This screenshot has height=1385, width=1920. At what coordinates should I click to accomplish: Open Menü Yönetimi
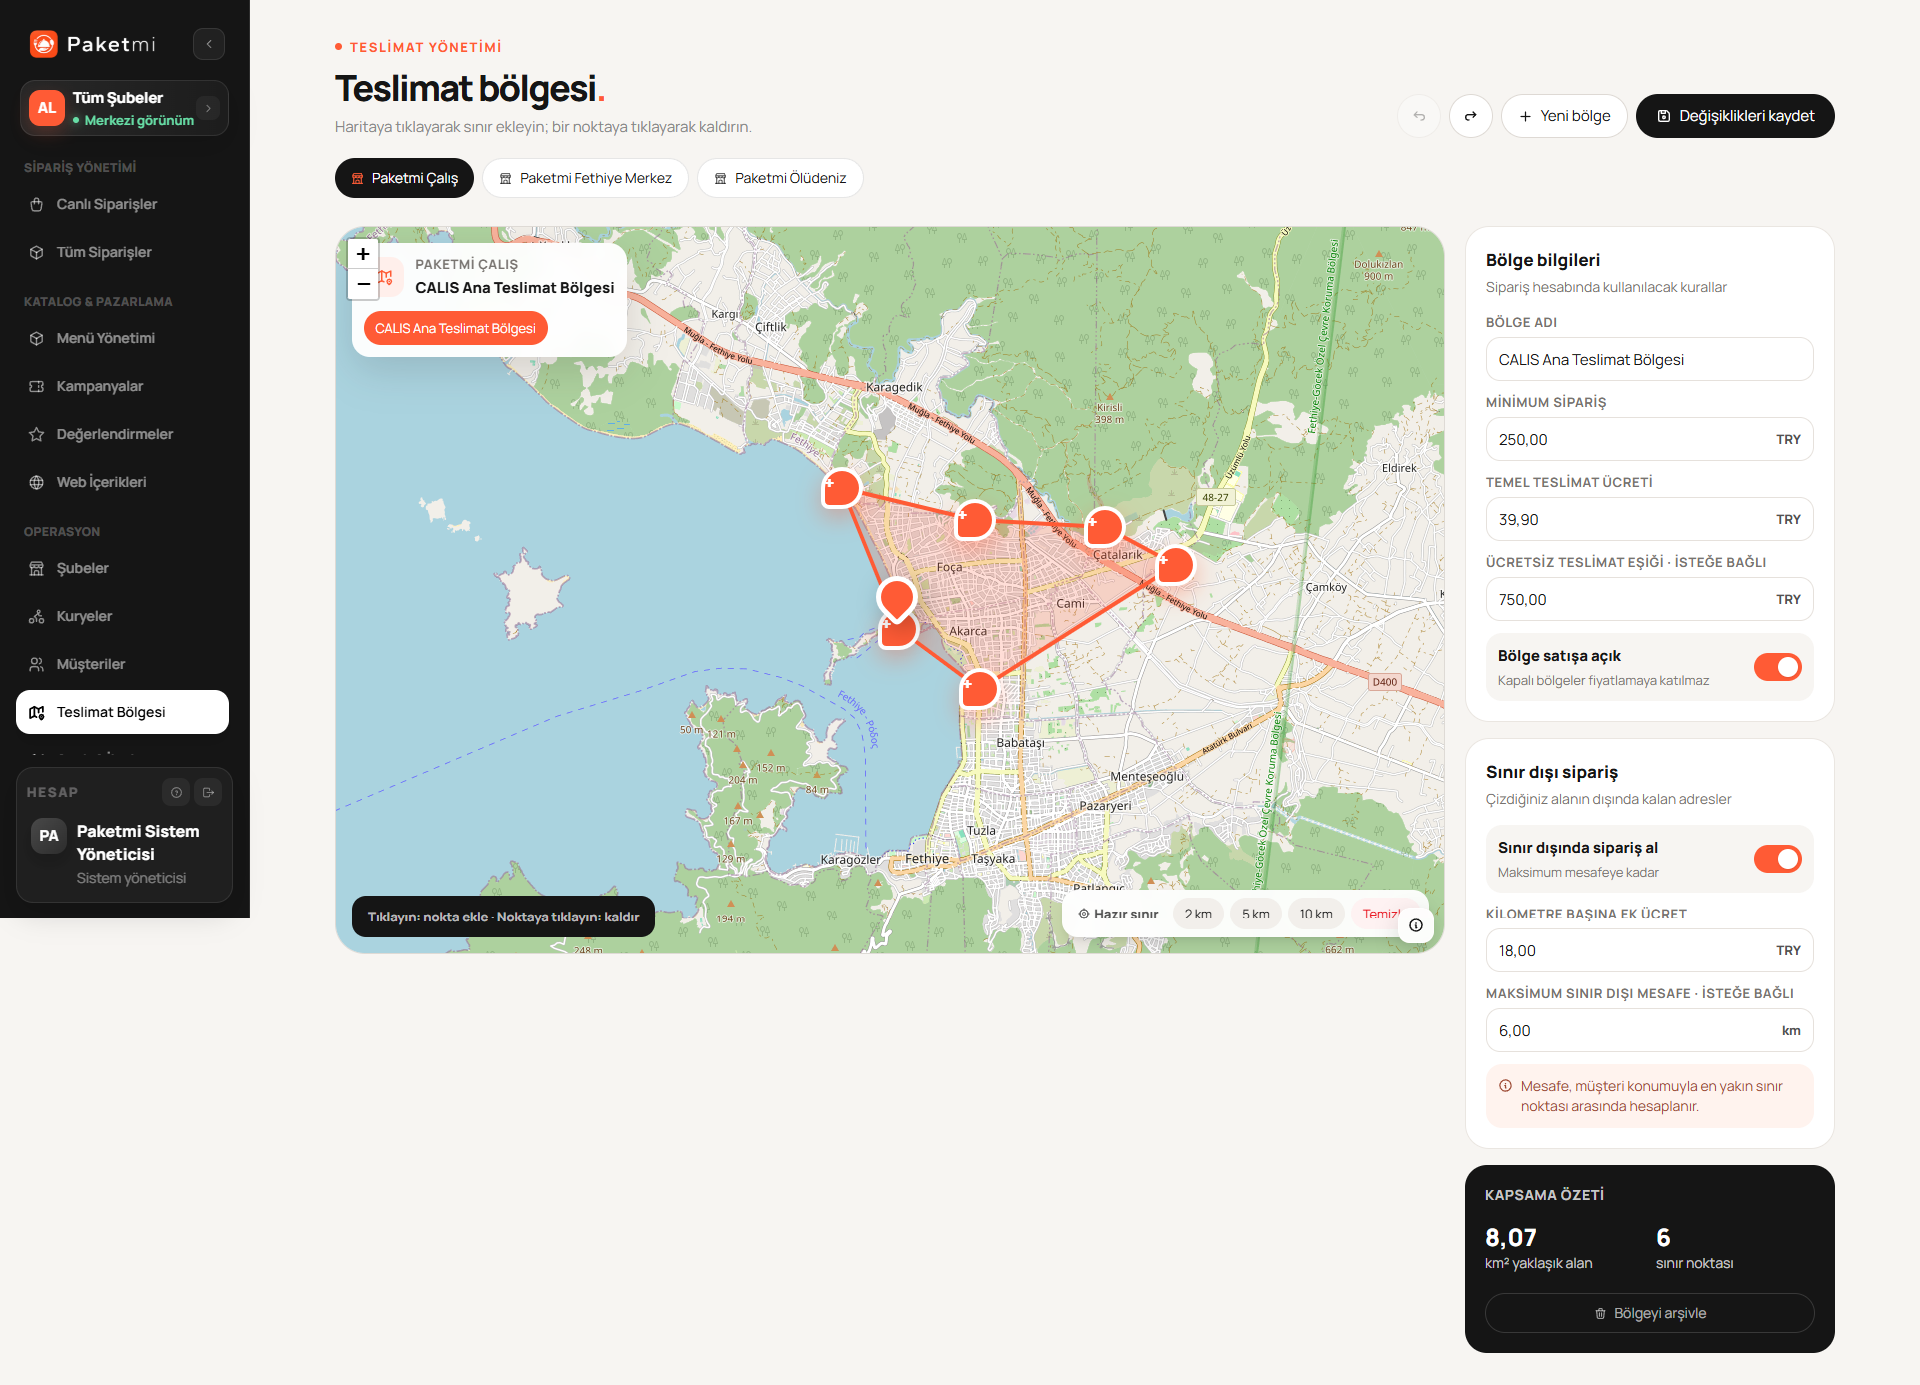[x=124, y=338]
